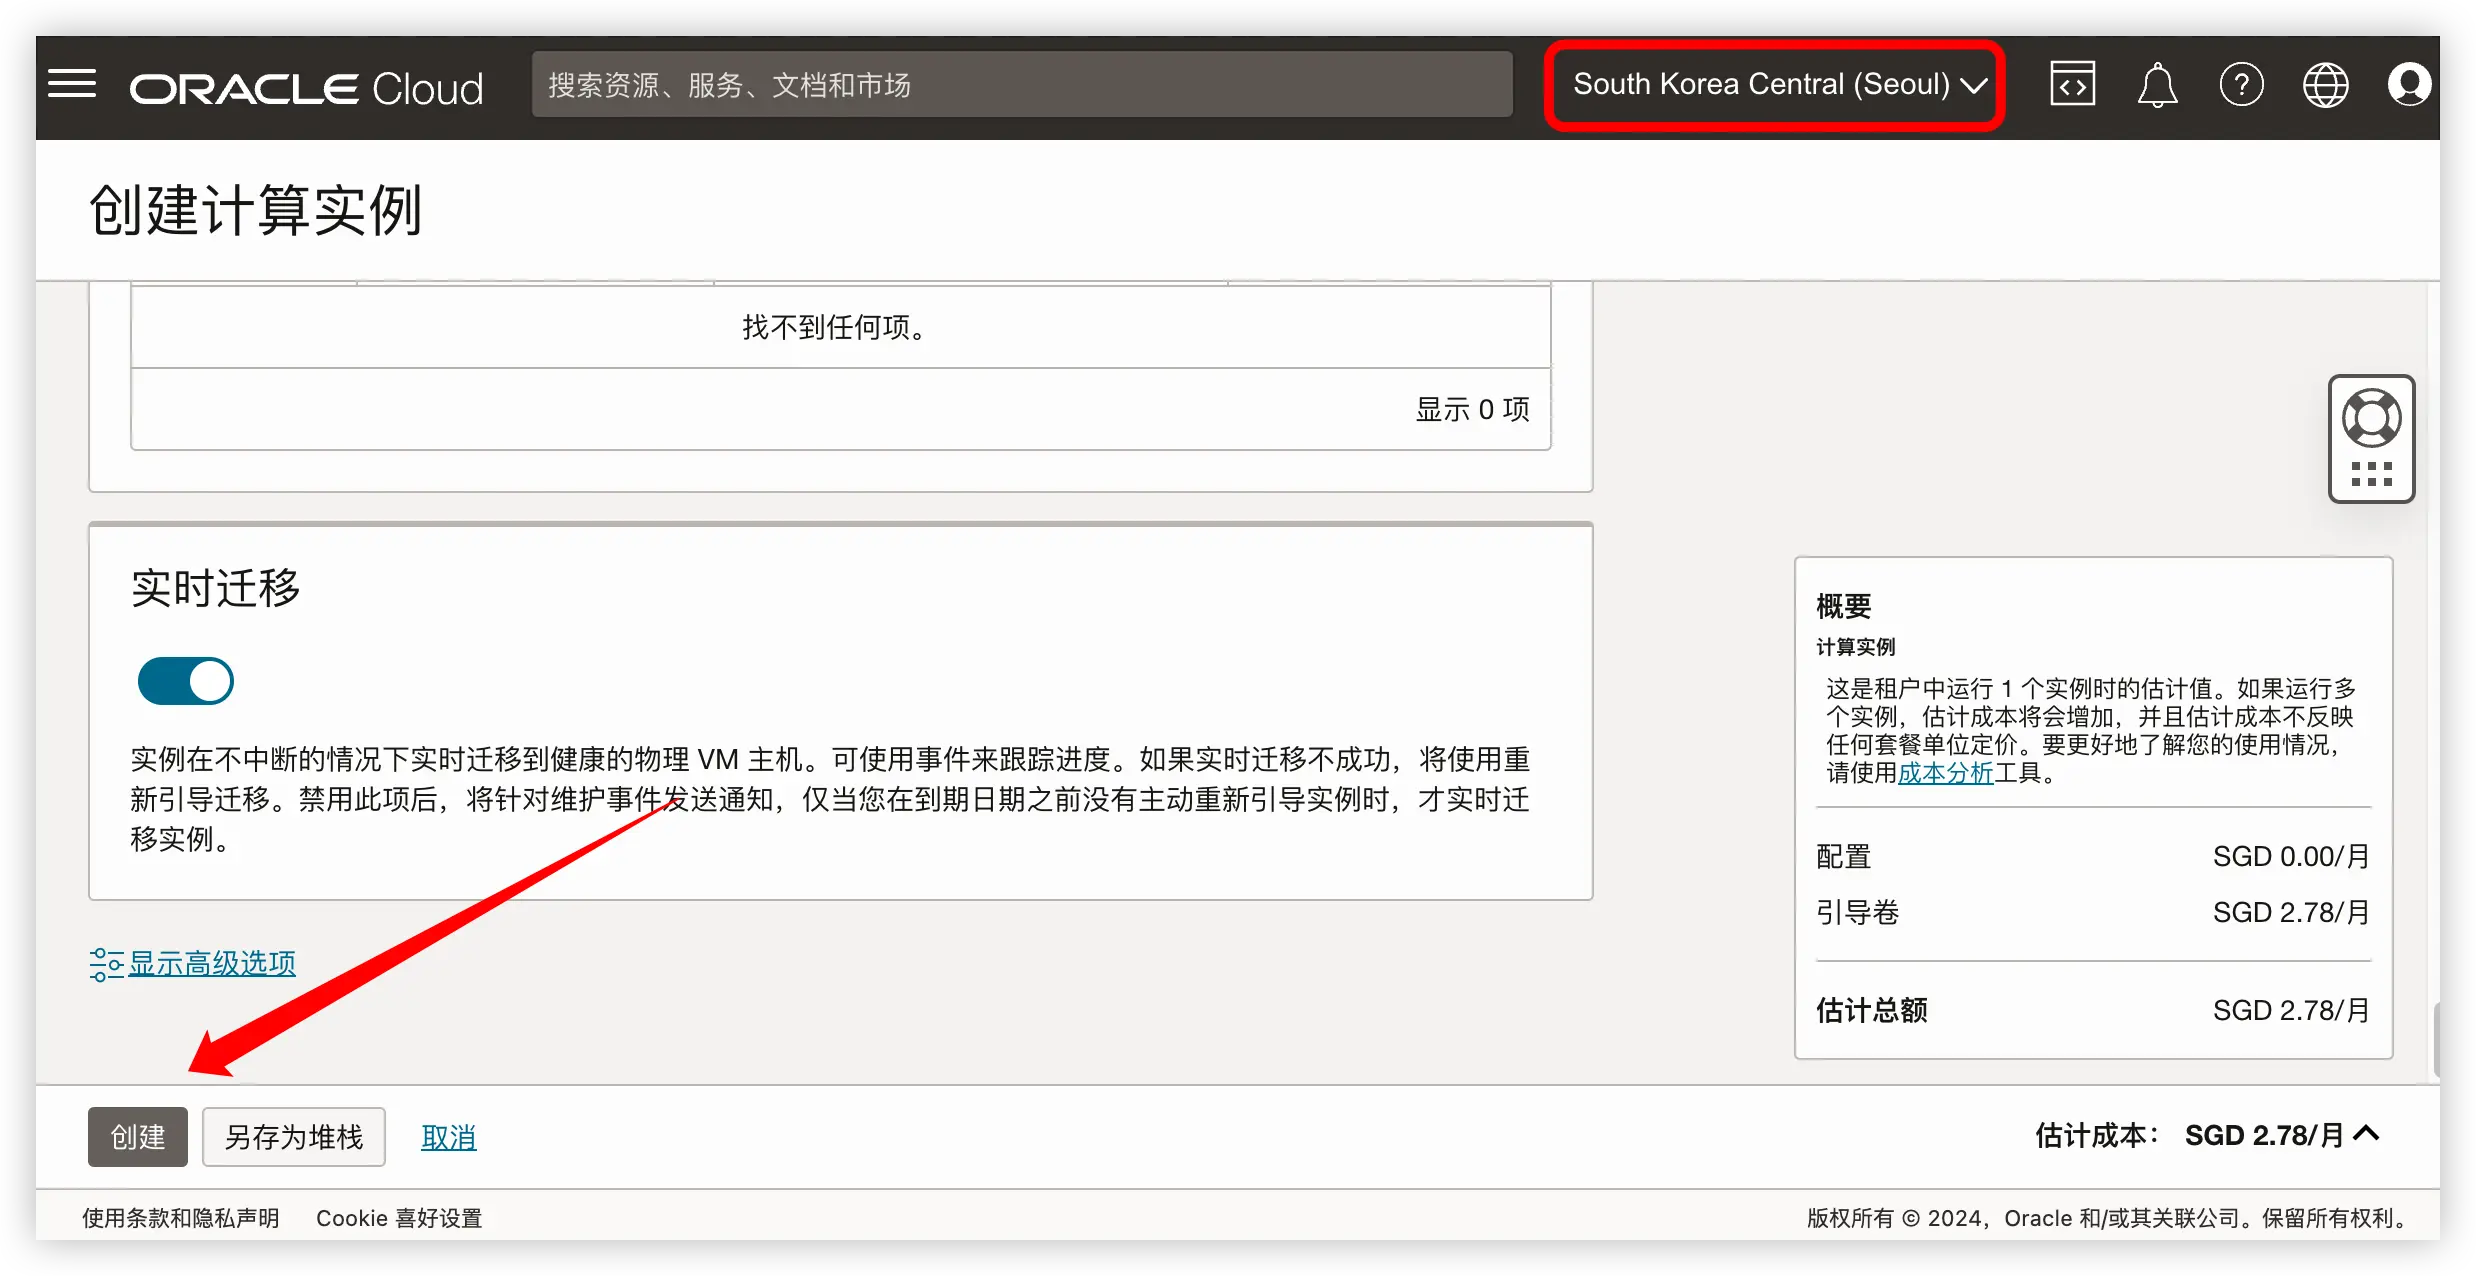Click the 显示 0 项 count text
Screen dimensions: 2476x1276
(1472, 409)
